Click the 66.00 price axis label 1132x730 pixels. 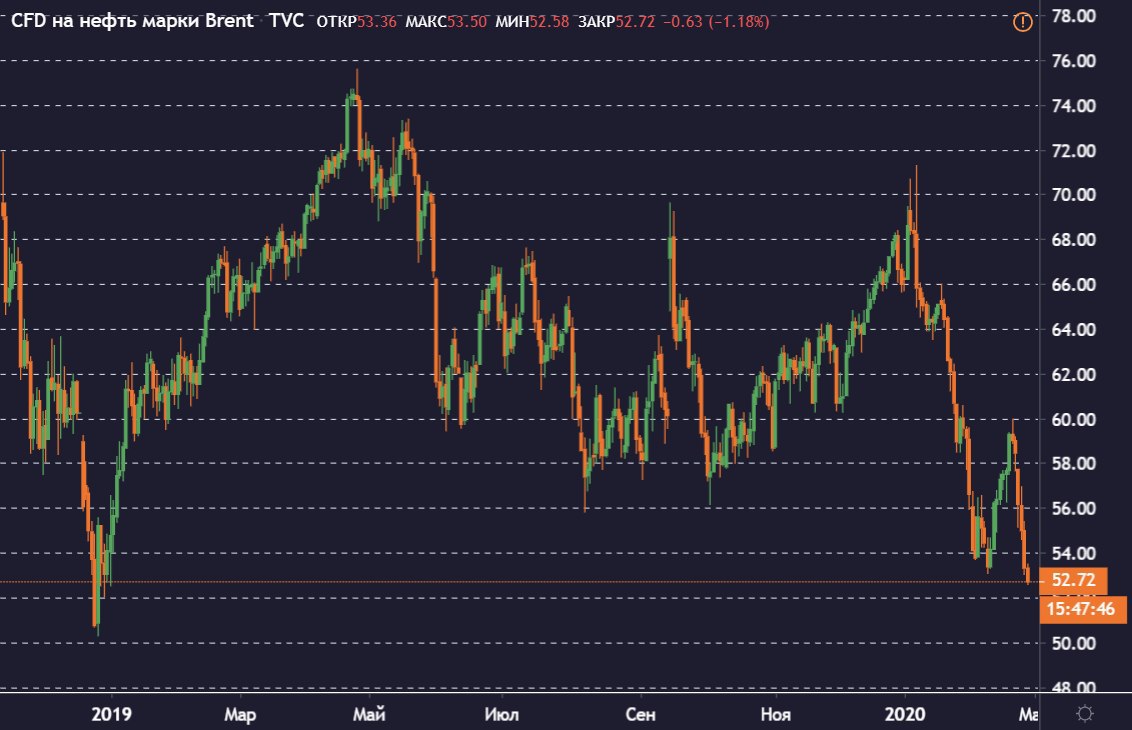tap(1074, 284)
